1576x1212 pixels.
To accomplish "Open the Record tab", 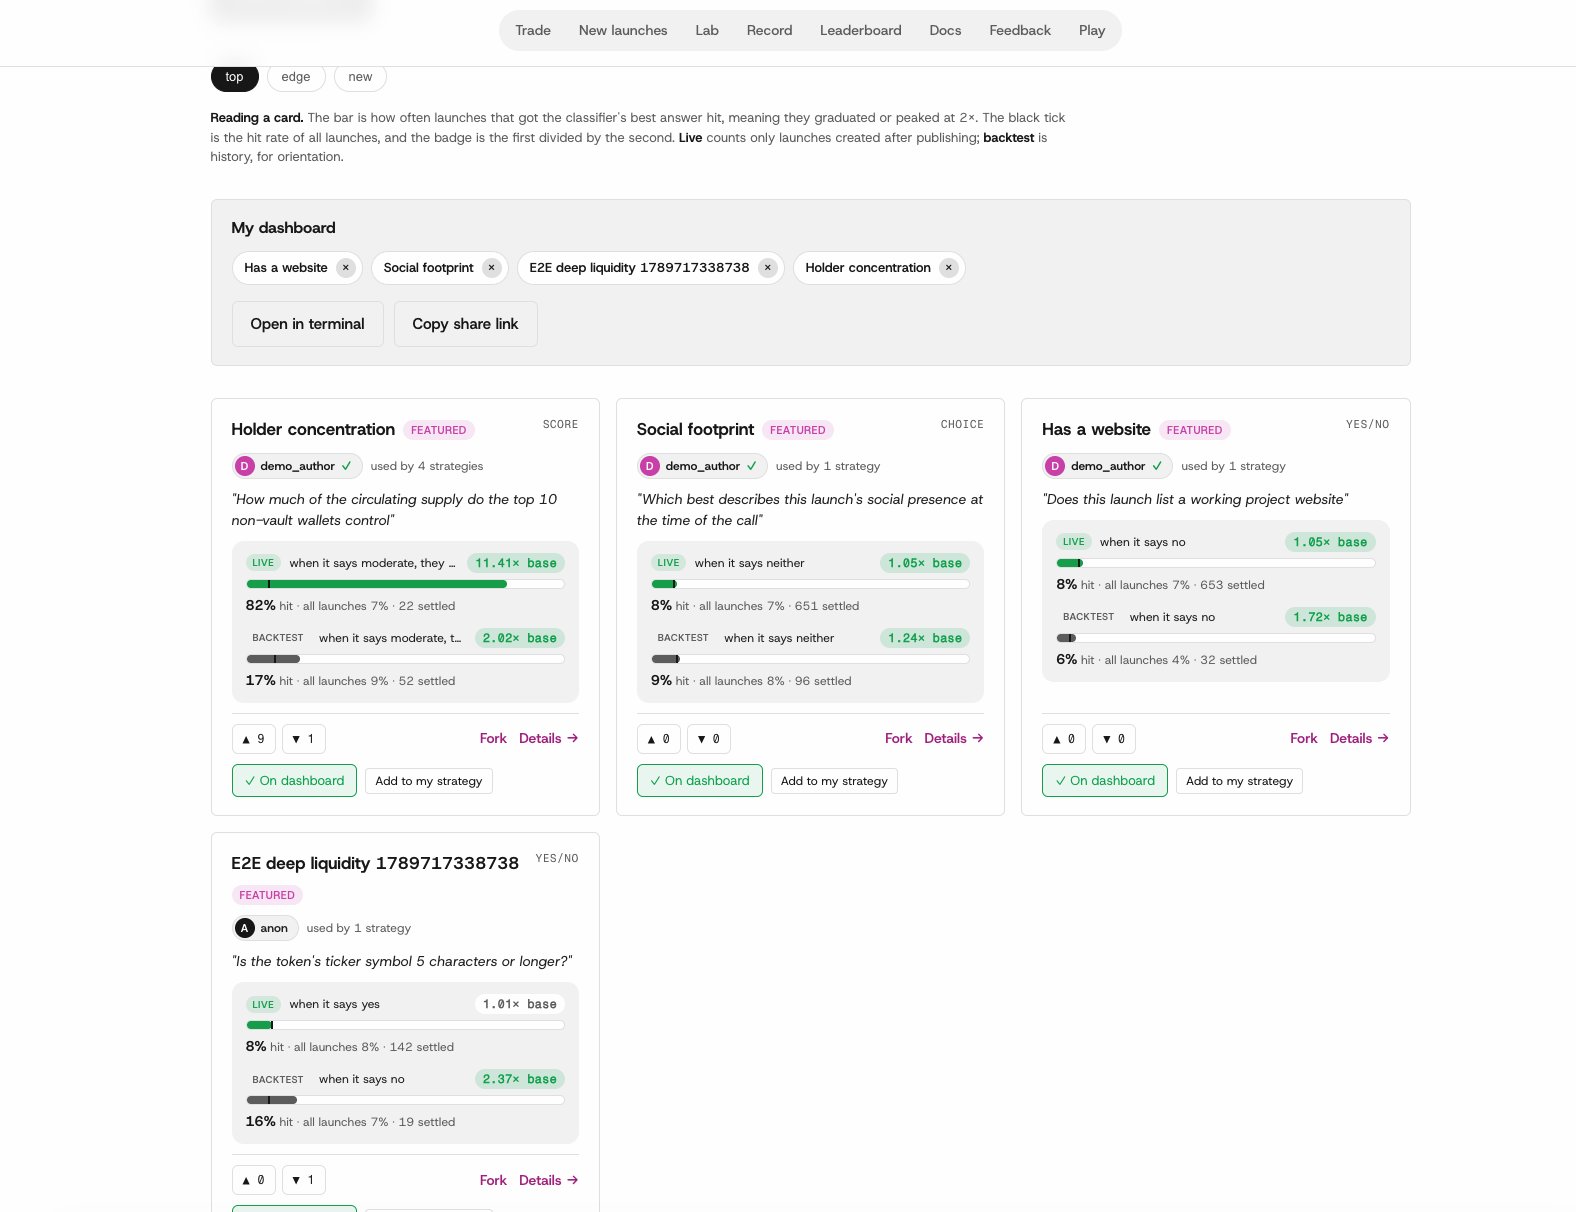I will point(769,31).
